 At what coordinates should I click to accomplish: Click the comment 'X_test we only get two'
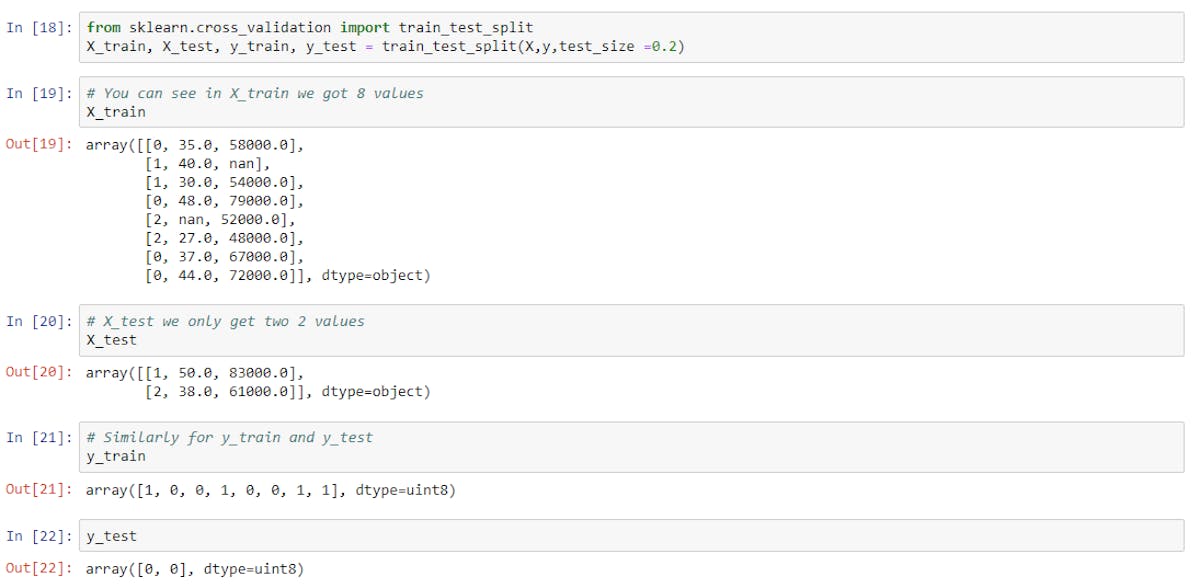226,321
